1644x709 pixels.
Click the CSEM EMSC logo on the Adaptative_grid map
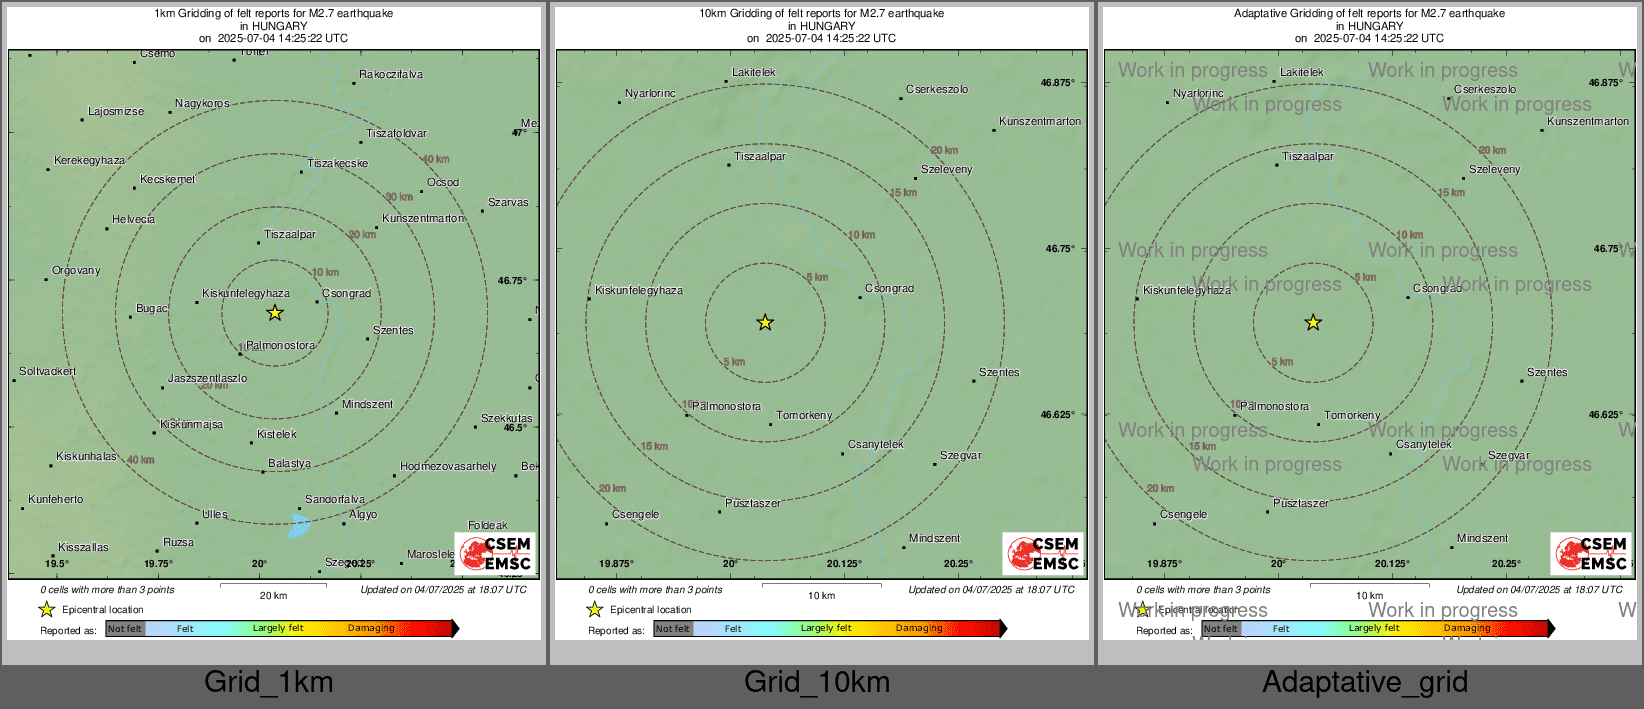click(1592, 553)
